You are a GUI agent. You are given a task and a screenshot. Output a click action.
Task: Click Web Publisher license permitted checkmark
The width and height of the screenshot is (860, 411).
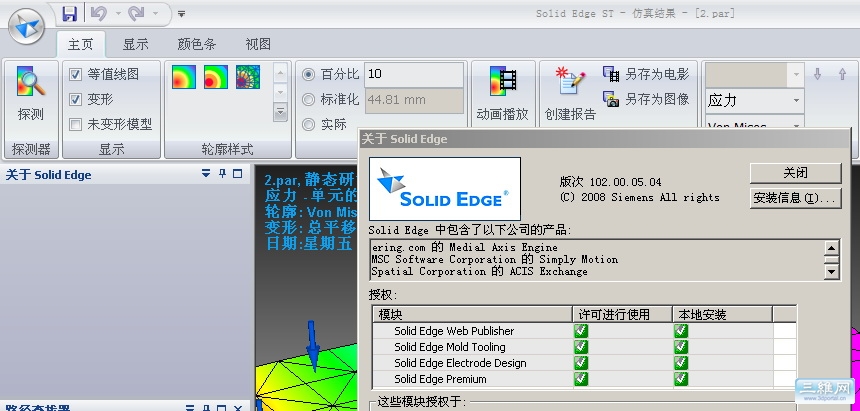pyautogui.click(x=581, y=331)
